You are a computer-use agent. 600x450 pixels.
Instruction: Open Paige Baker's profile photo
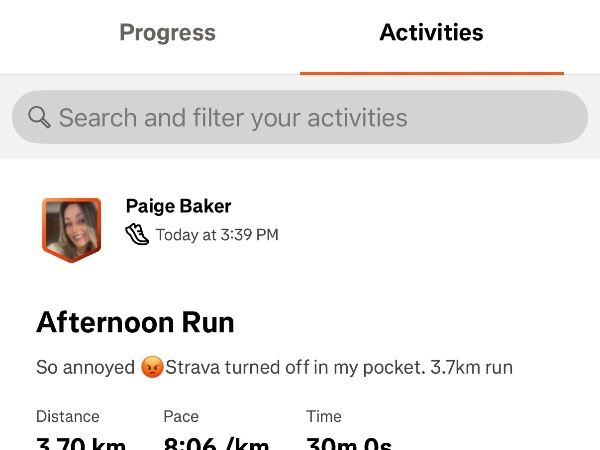71,227
